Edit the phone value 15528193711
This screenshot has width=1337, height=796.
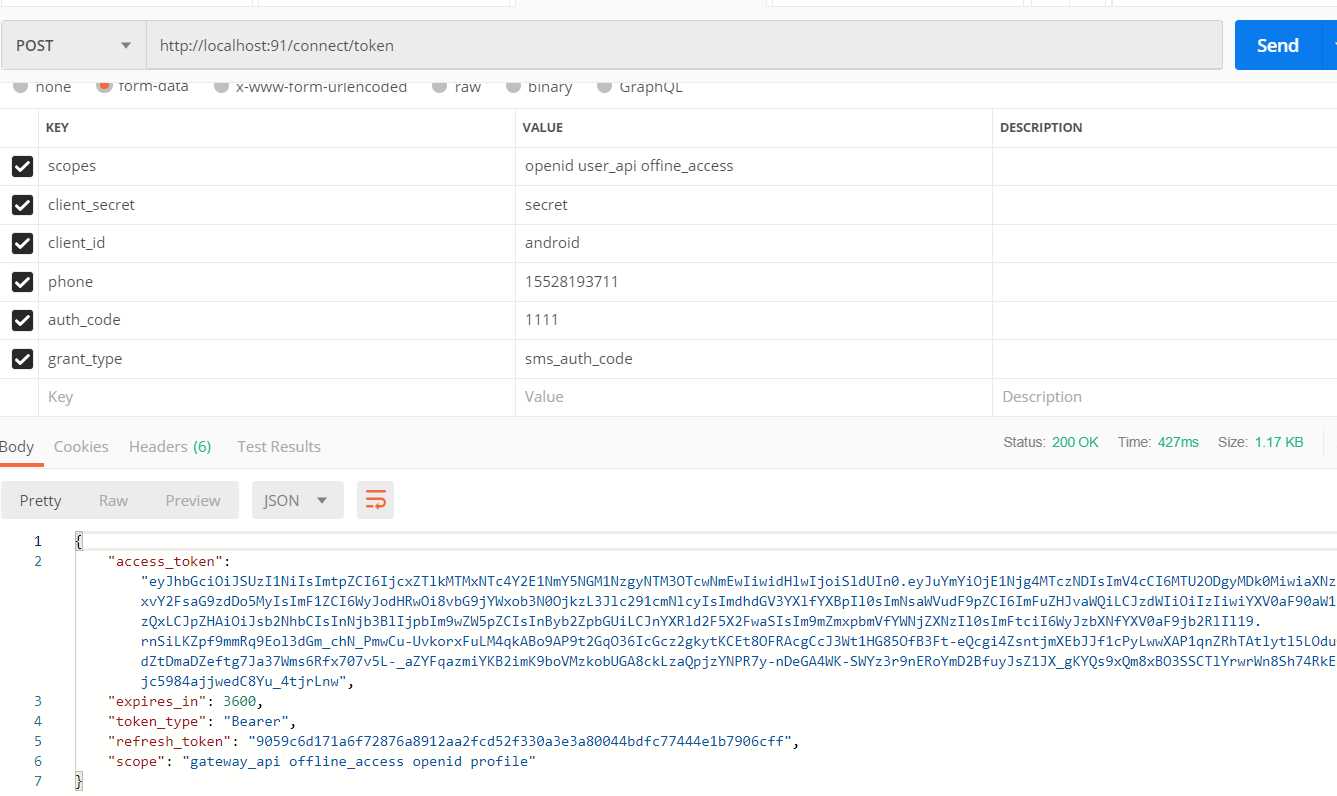pyautogui.click(x=754, y=282)
